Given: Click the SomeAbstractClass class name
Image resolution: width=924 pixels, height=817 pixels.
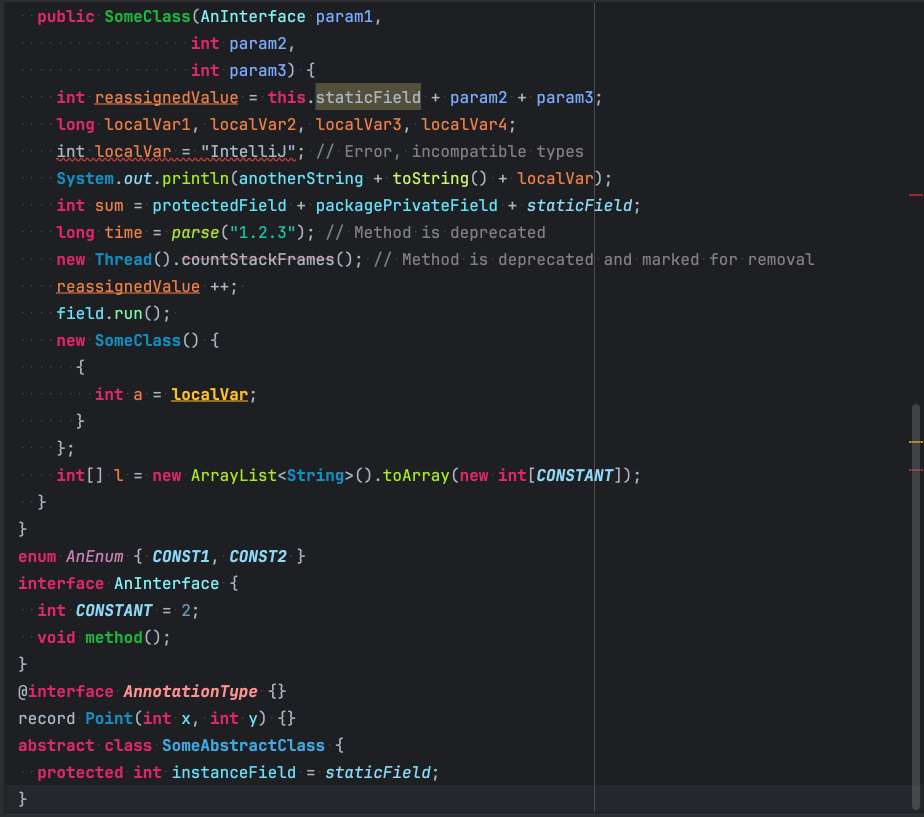Looking at the screenshot, I should click(x=243, y=745).
